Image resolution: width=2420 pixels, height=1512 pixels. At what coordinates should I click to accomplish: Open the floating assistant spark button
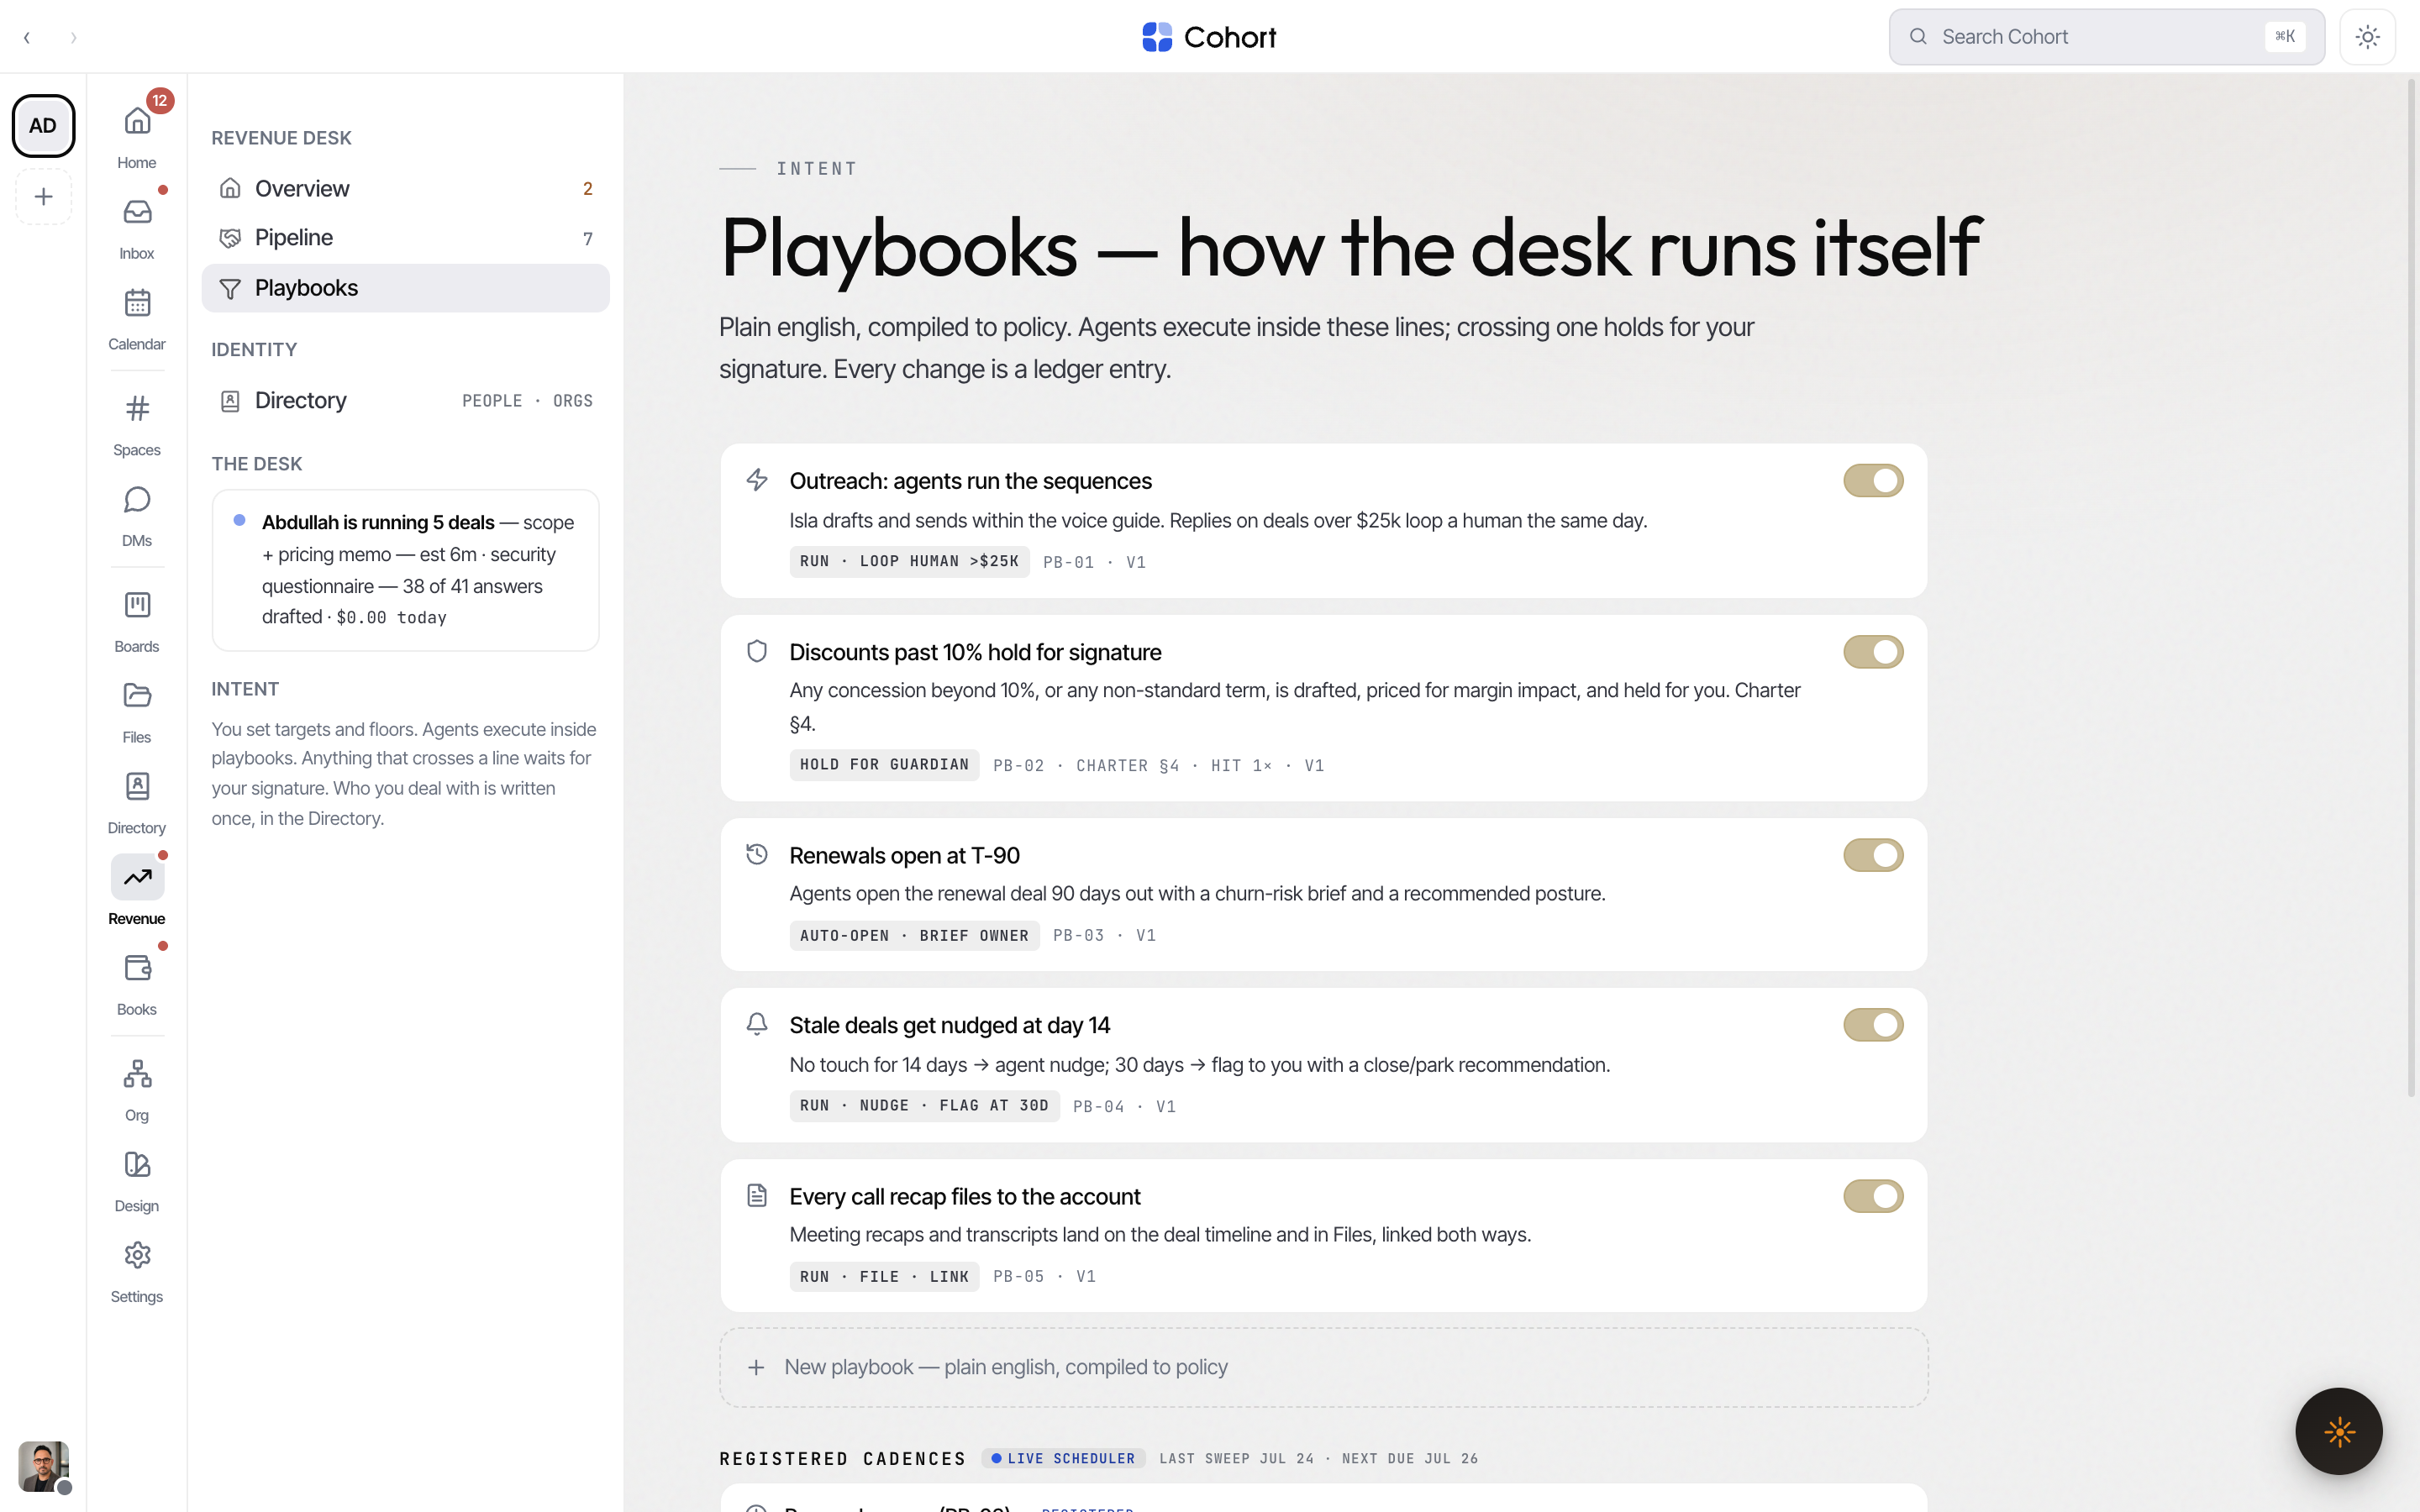[2339, 1431]
